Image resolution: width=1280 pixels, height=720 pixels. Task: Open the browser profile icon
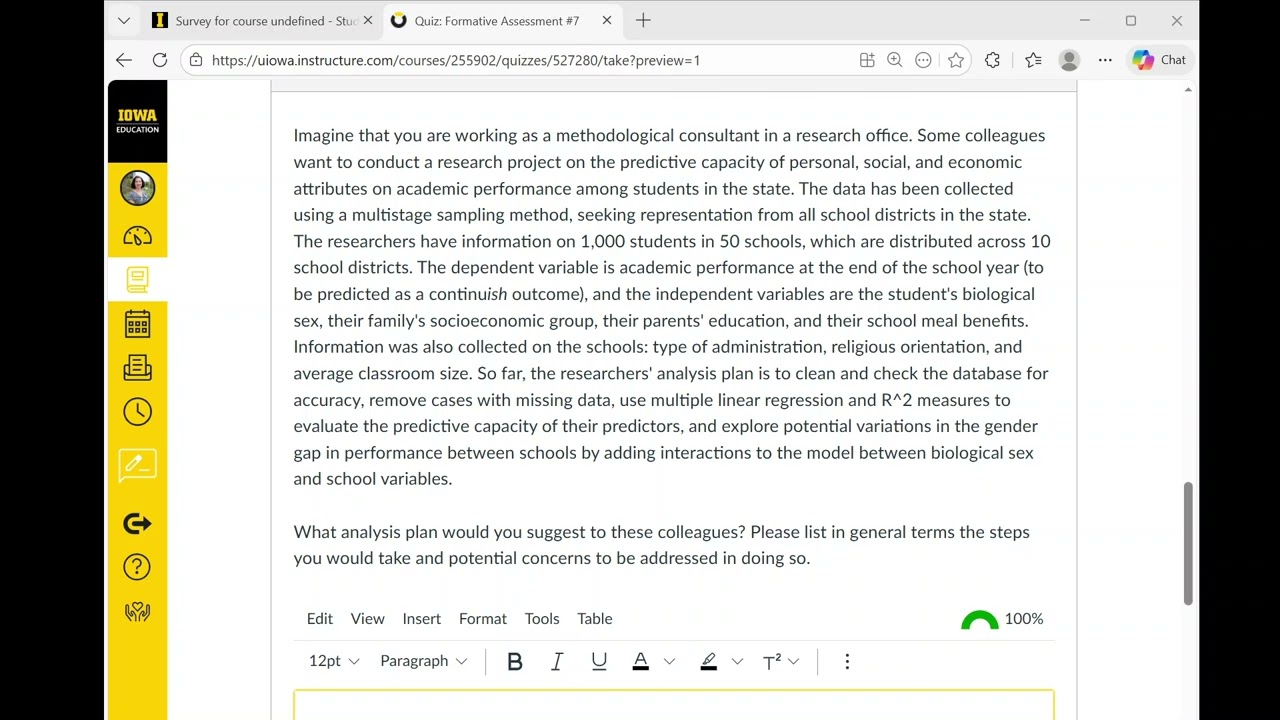[1069, 60]
